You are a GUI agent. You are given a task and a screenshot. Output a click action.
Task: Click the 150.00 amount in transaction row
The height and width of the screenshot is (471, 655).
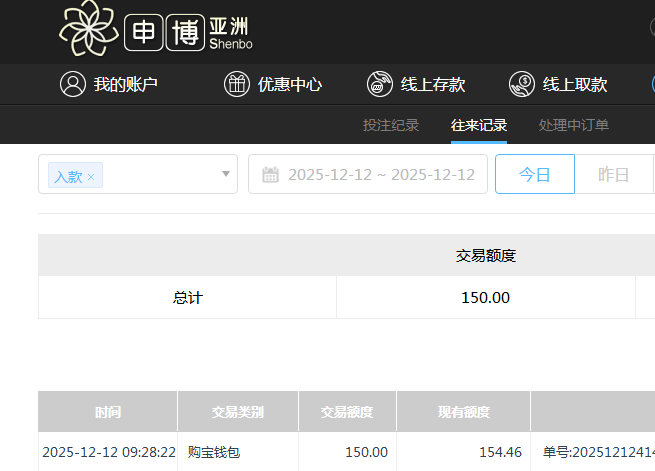pos(366,452)
